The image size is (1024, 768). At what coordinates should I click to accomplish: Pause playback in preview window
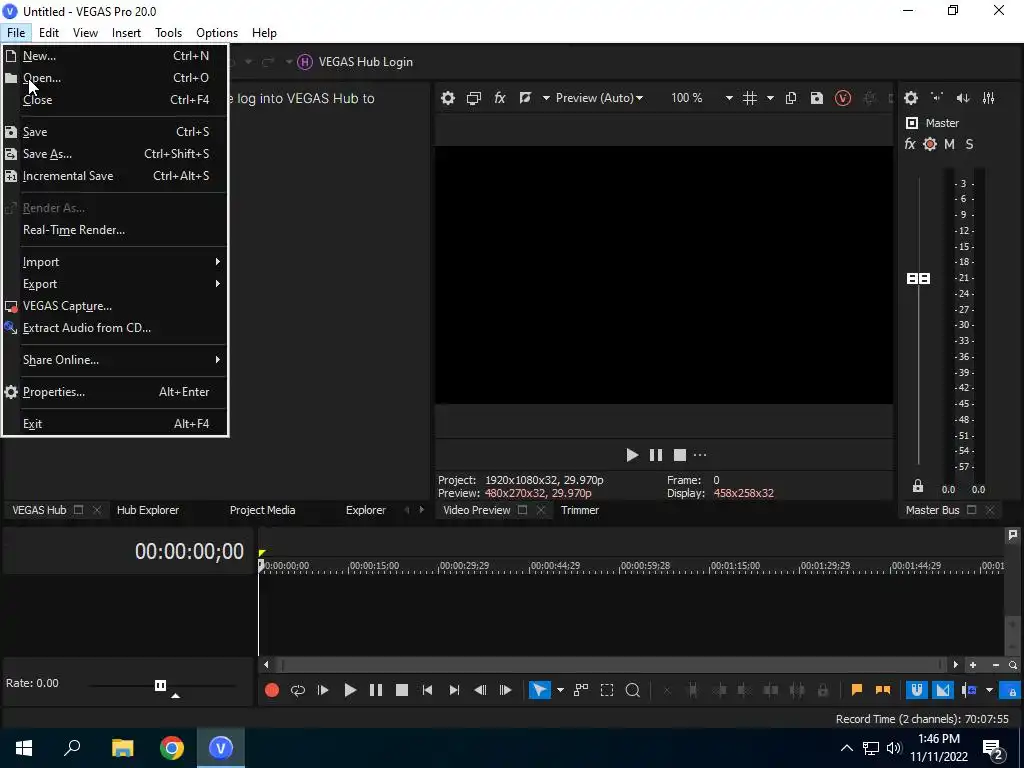tap(656, 455)
